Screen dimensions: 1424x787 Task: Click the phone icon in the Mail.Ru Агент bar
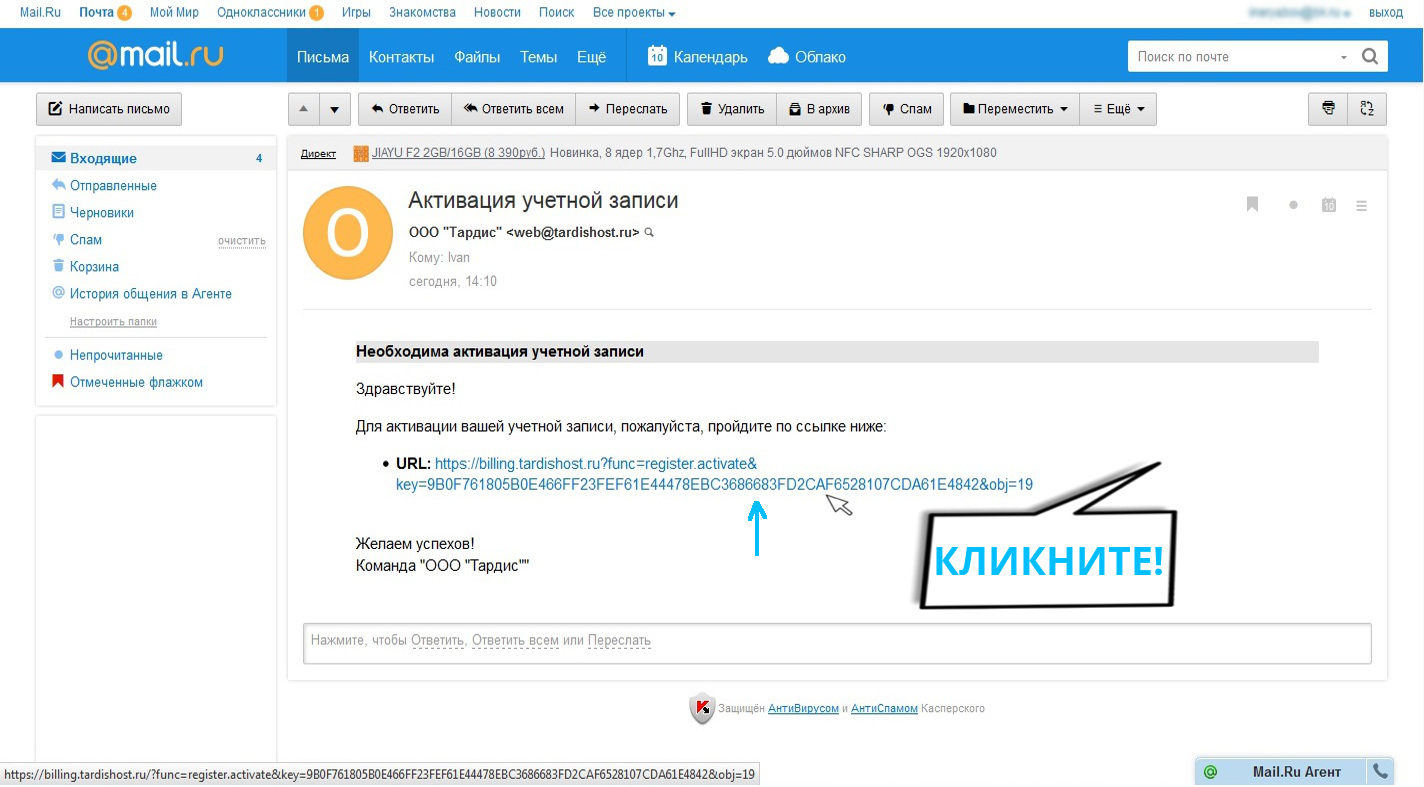[x=1381, y=772]
